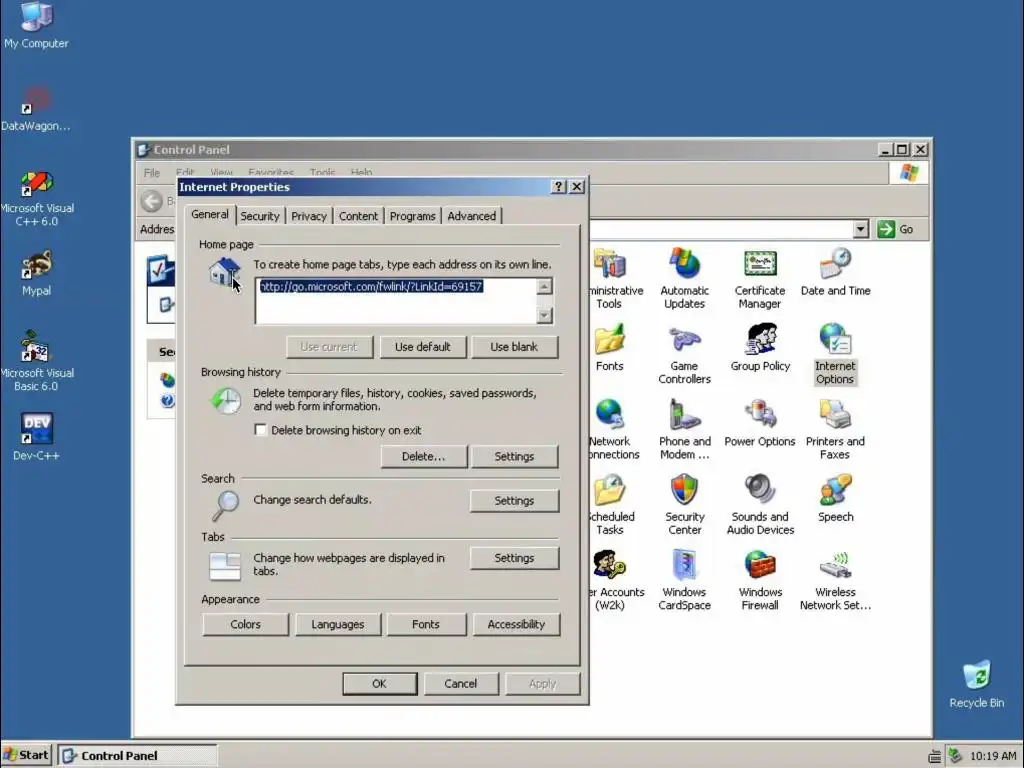Viewport: 1024px width, 768px height.
Task: Click network tray icon beside the clock
Action: click(x=955, y=756)
